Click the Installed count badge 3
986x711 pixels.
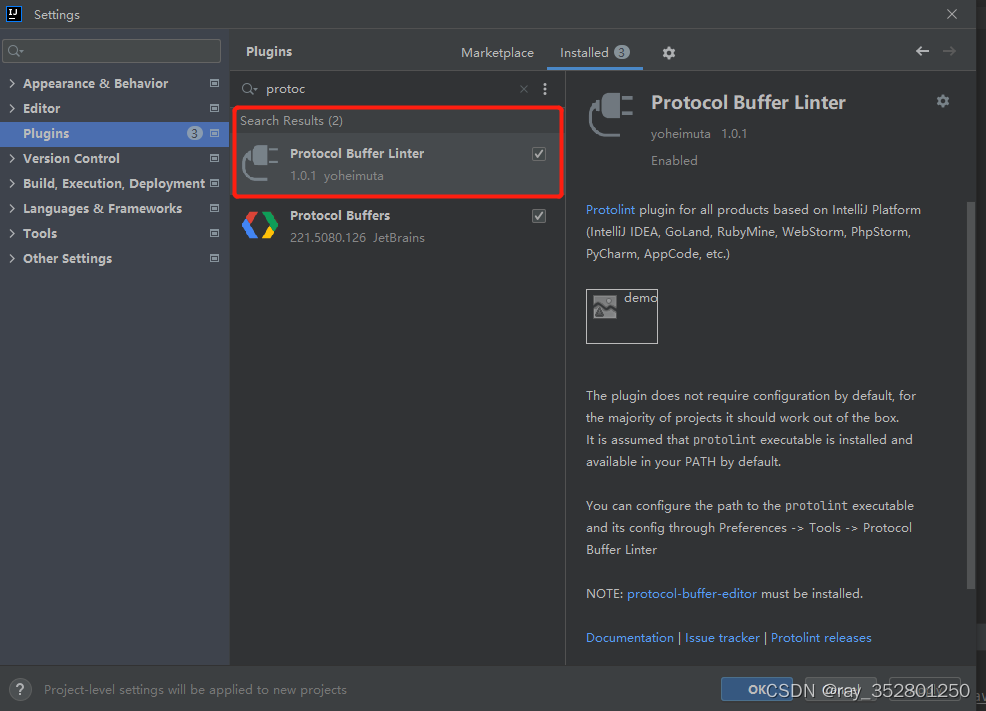point(621,52)
